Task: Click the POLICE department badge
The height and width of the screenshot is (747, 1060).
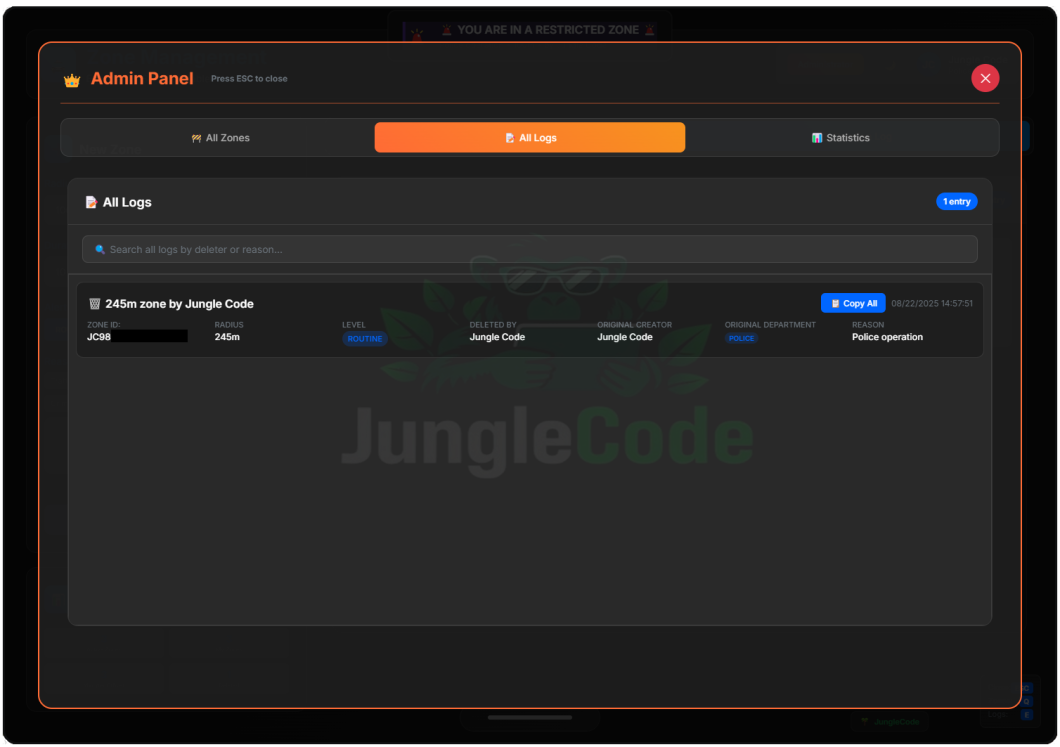Action: (x=742, y=339)
